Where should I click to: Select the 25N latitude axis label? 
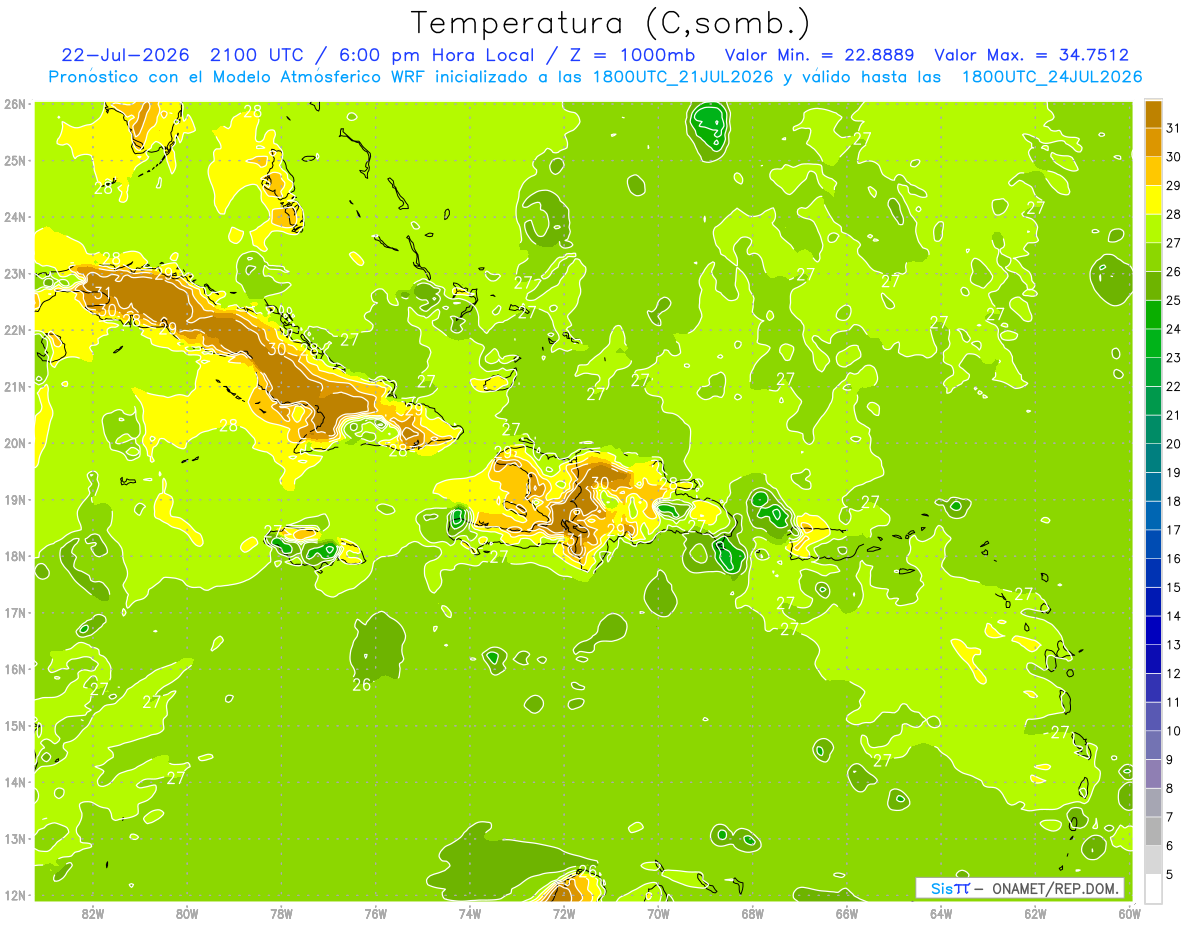click(14, 160)
